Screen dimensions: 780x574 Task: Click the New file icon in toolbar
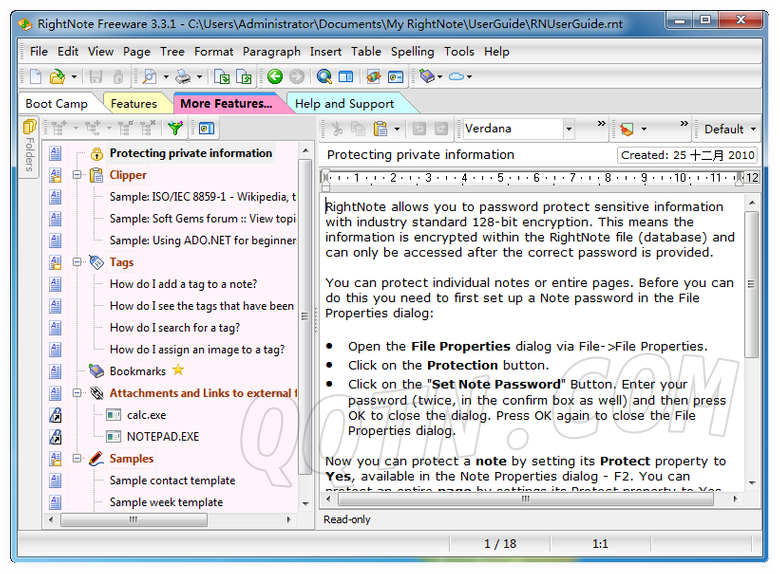(35, 77)
